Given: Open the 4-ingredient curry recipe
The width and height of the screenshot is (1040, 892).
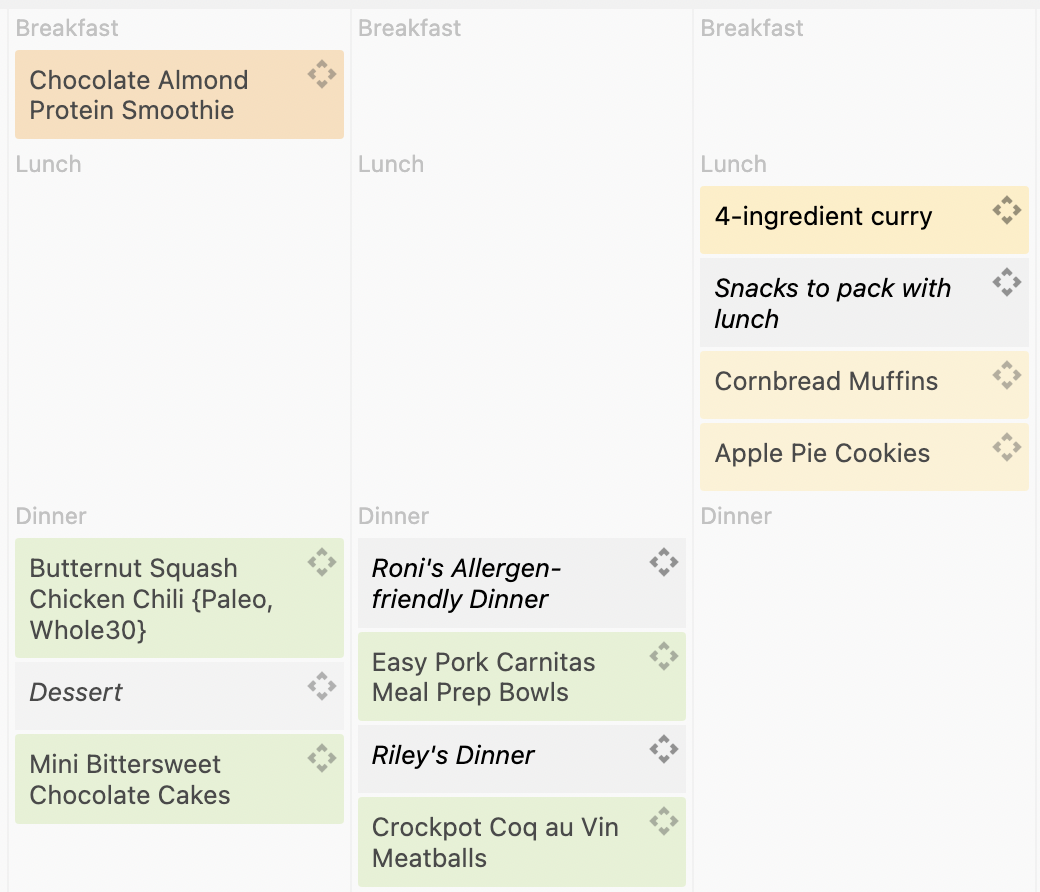Looking at the screenshot, I should pyautogui.click(x=823, y=217).
